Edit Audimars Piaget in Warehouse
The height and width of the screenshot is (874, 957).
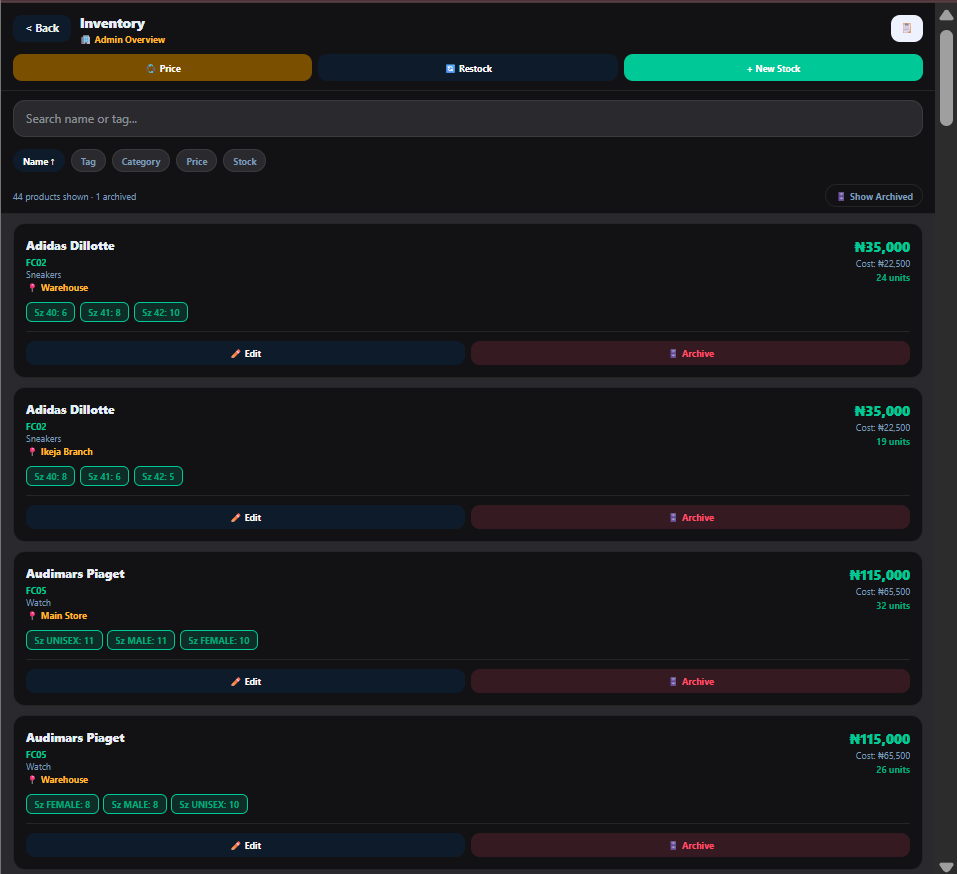(245, 845)
